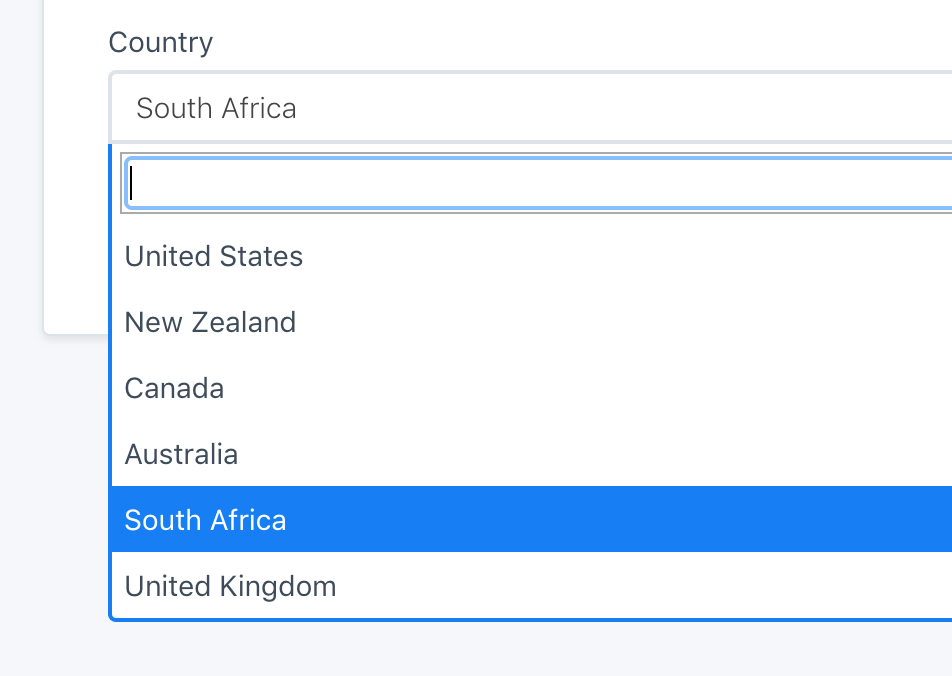The height and width of the screenshot is (676, 952).
Task: Click the South Africa text in the combobox
Action: point(216,107)
